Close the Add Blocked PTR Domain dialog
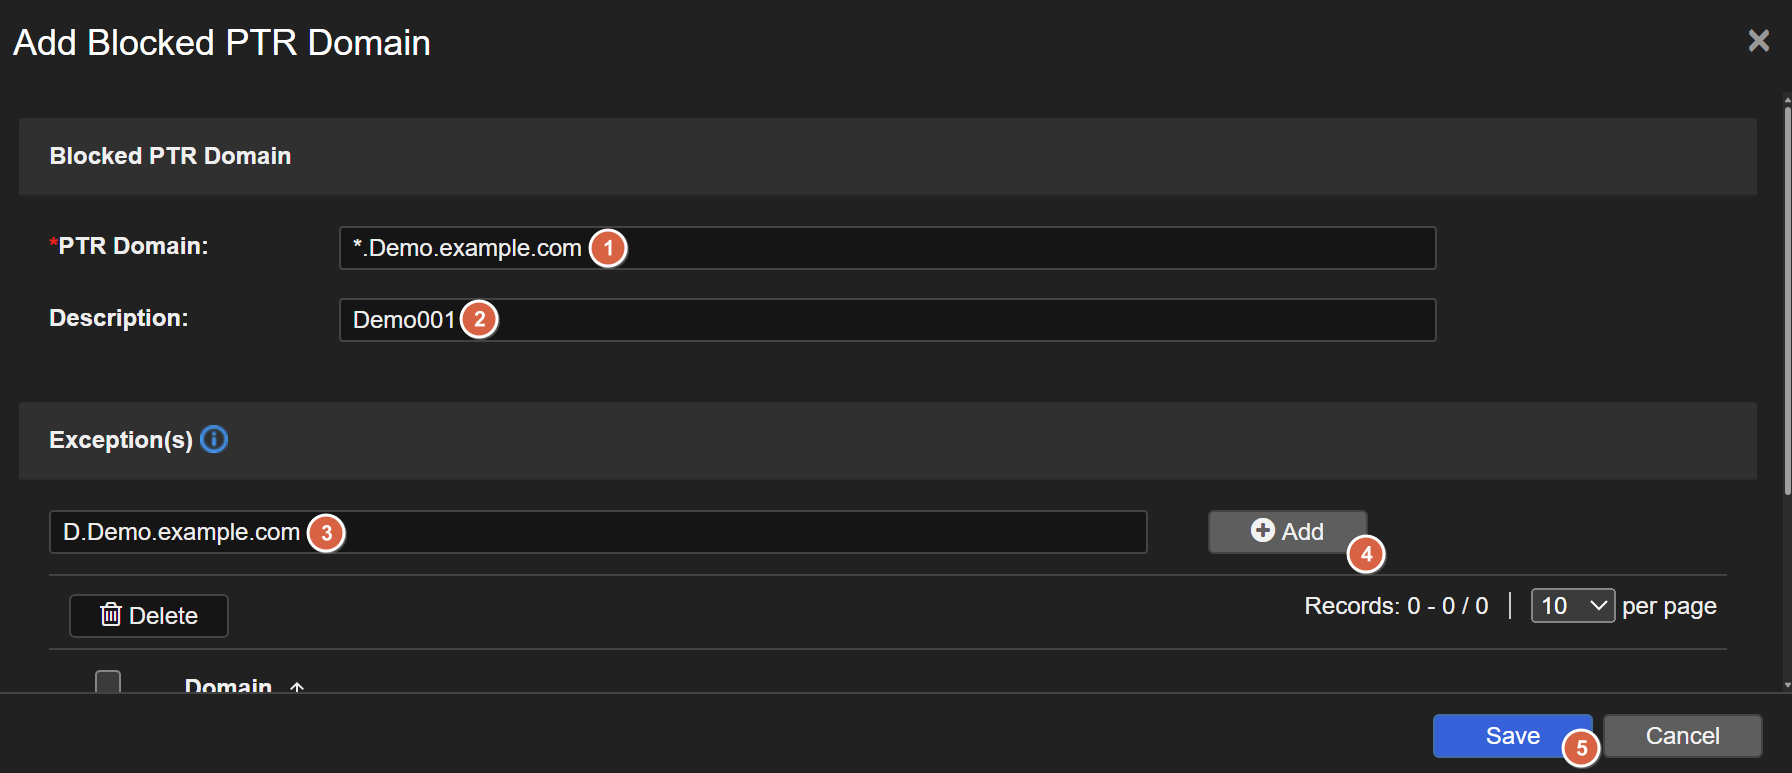The width and height of the screenshot is (1792, 773). click(x=1758, y=41)
